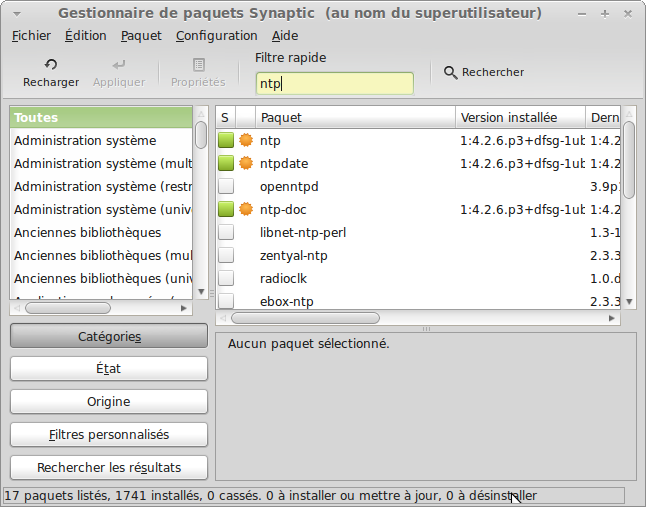The width and height of the screenshot is (646, 507).
Task: Select the Toutes category
Action: (x=101, y=117)
